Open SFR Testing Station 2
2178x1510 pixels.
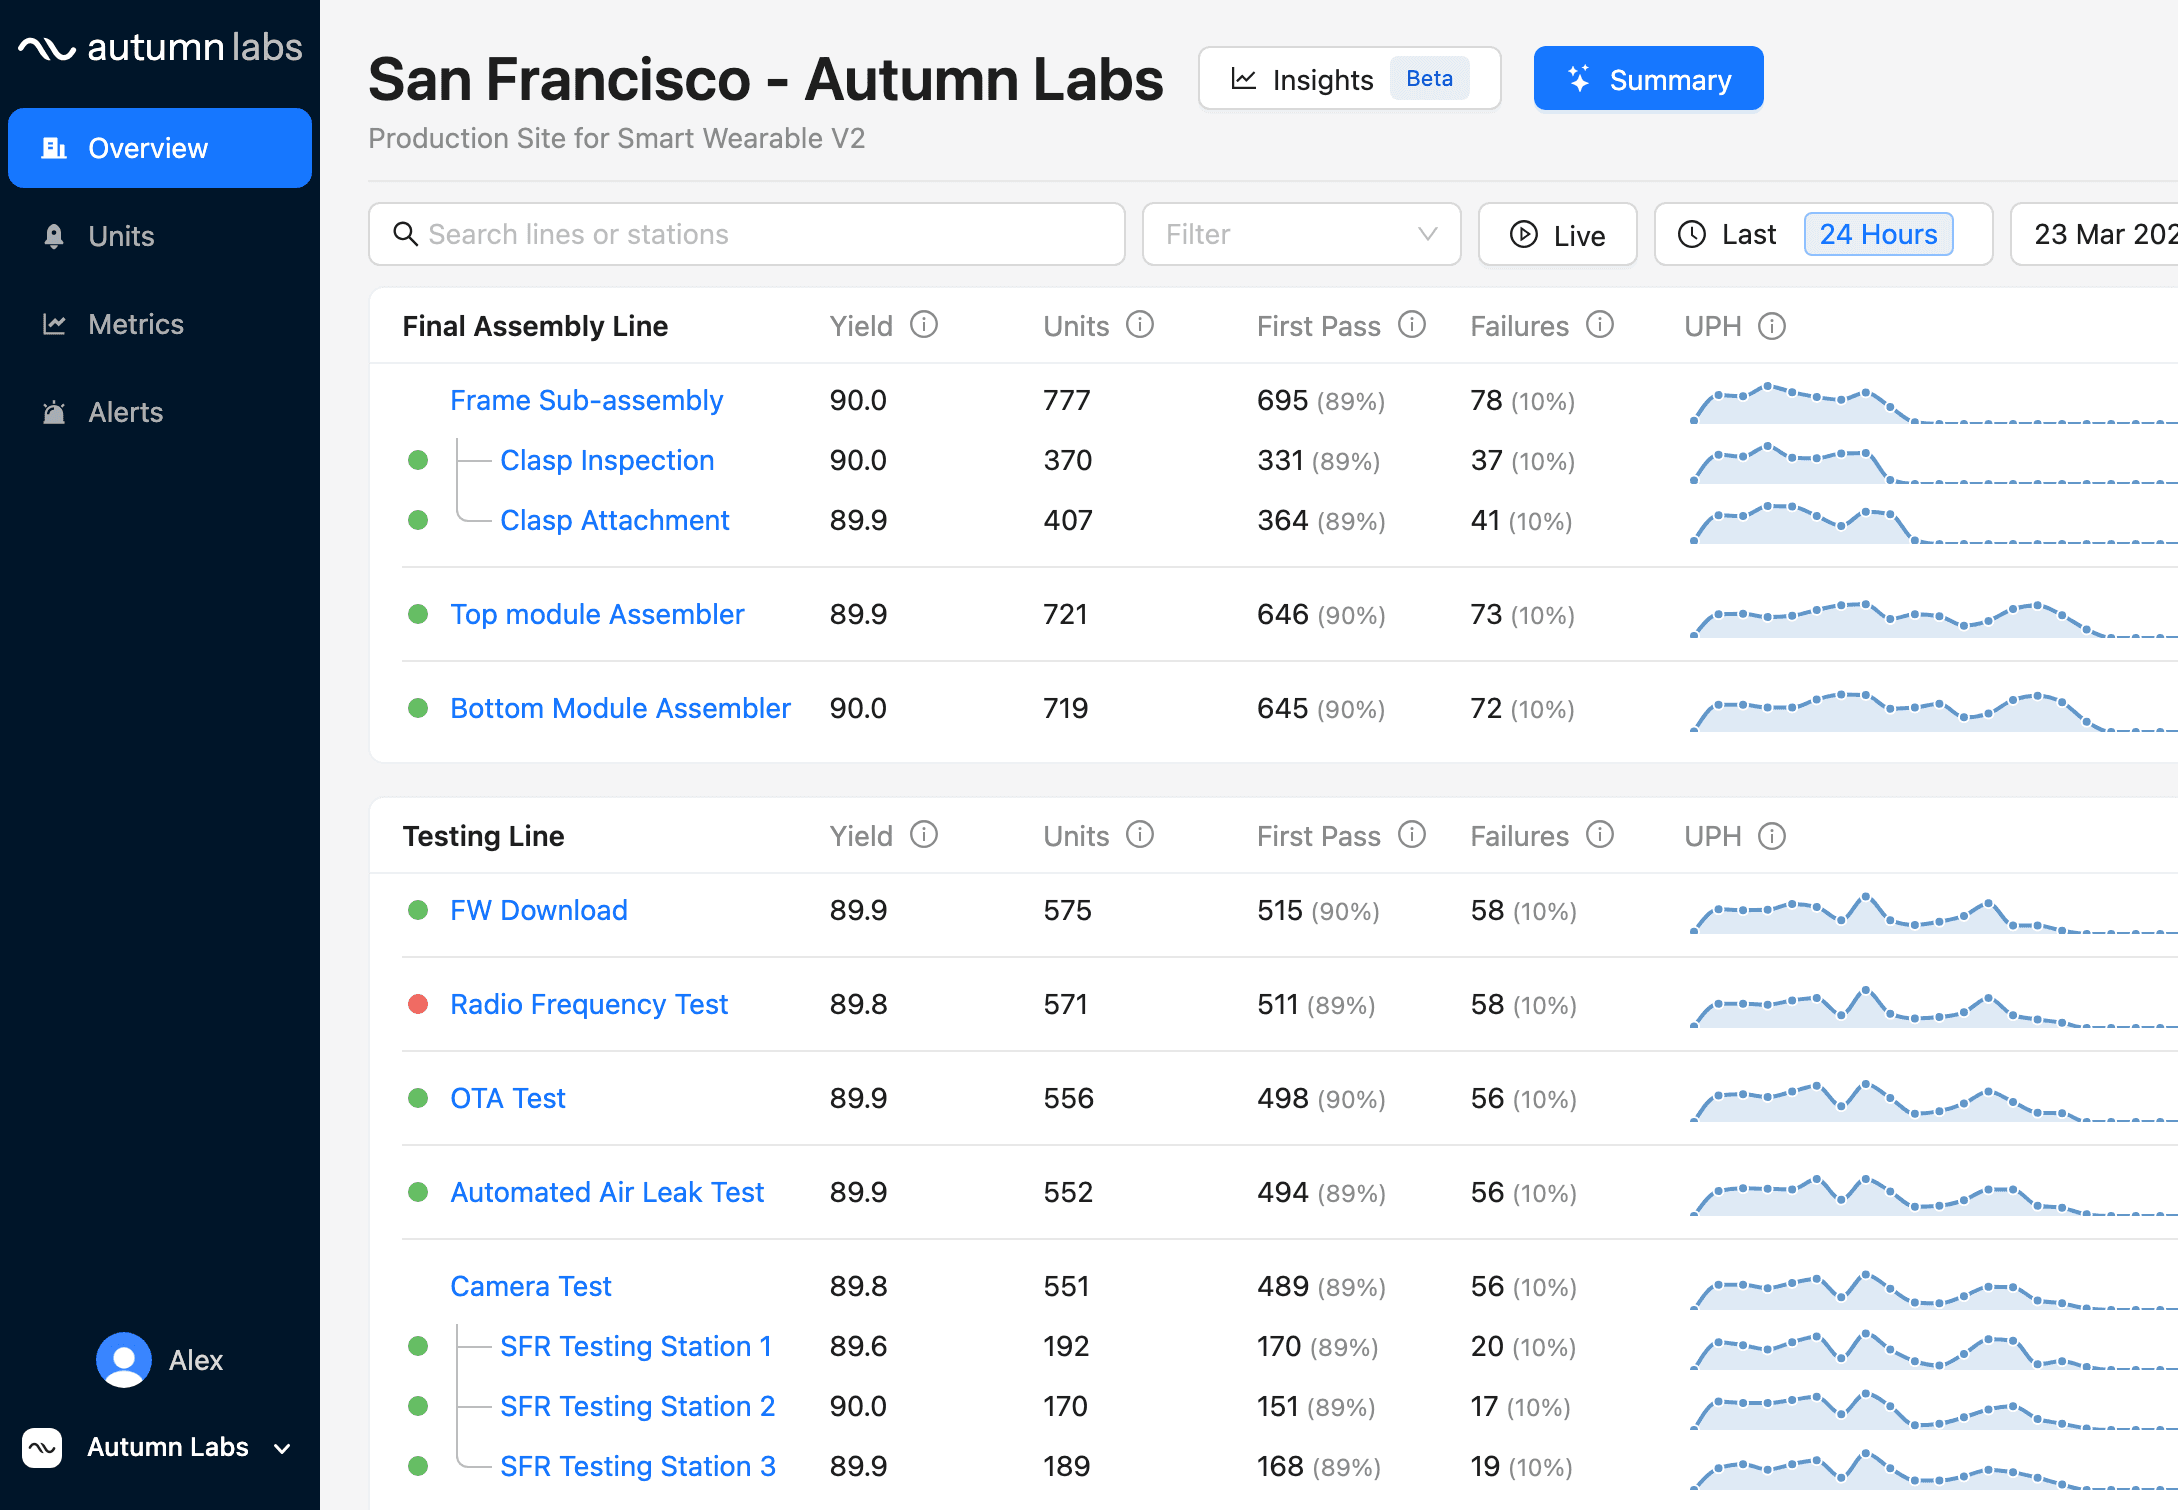637,1406
